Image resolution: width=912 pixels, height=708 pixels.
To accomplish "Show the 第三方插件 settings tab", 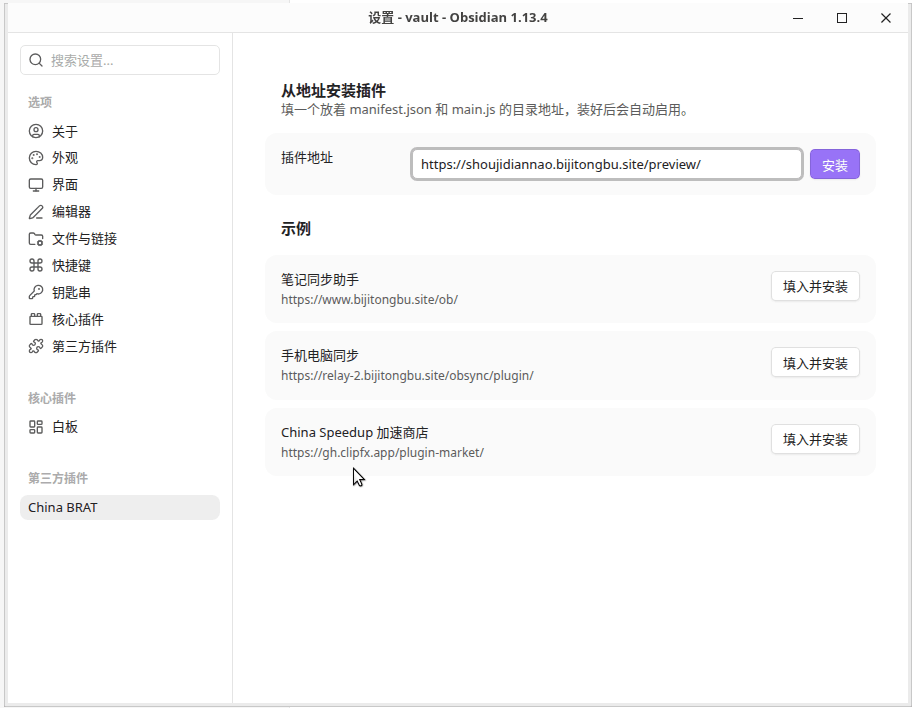I will coord(120,346).
